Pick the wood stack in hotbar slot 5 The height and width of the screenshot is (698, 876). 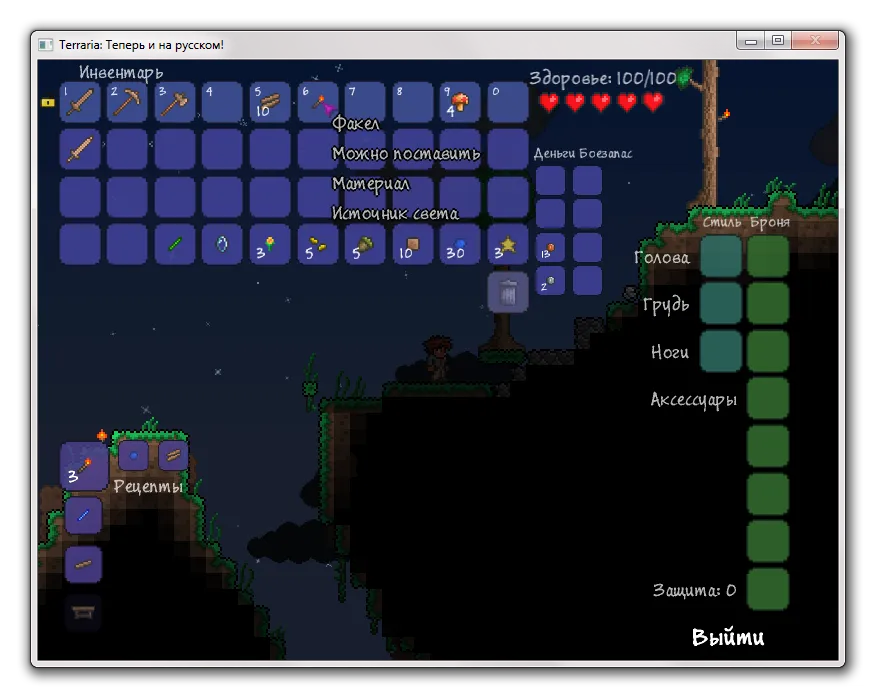[x=270, y=102]
